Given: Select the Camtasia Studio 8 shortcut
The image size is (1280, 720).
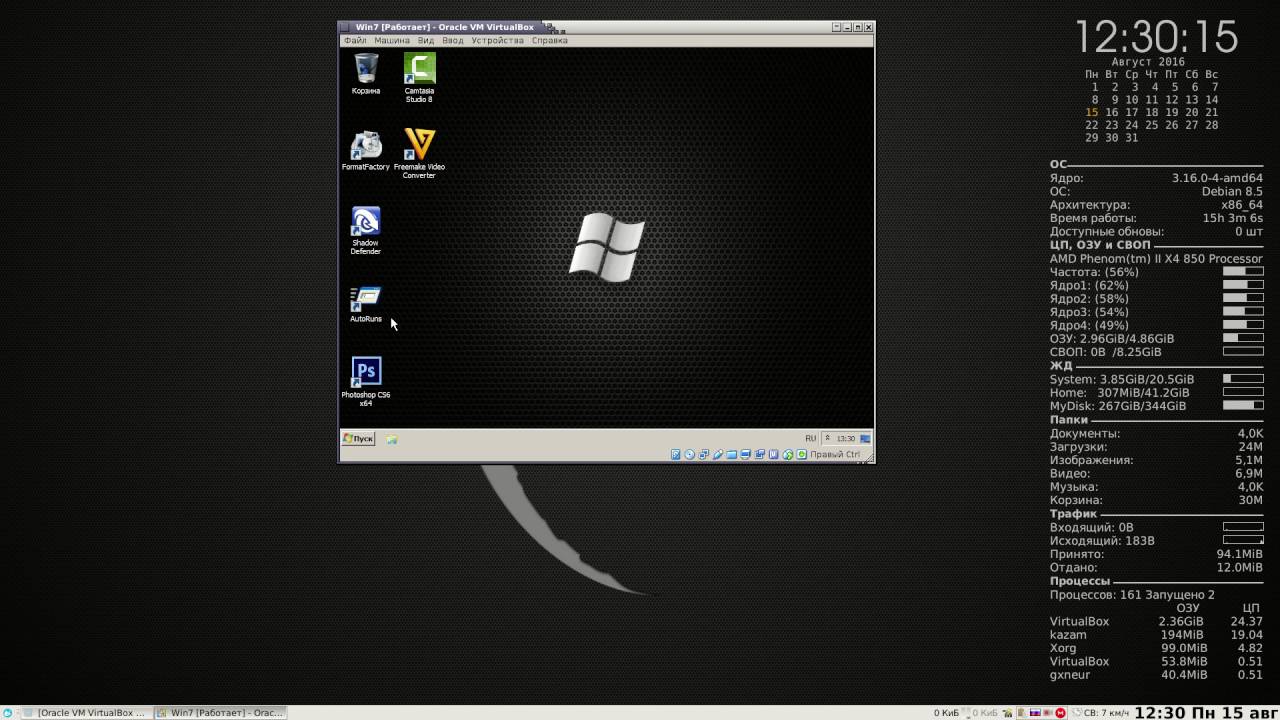Looking at the screenshot, I should 419,78.
